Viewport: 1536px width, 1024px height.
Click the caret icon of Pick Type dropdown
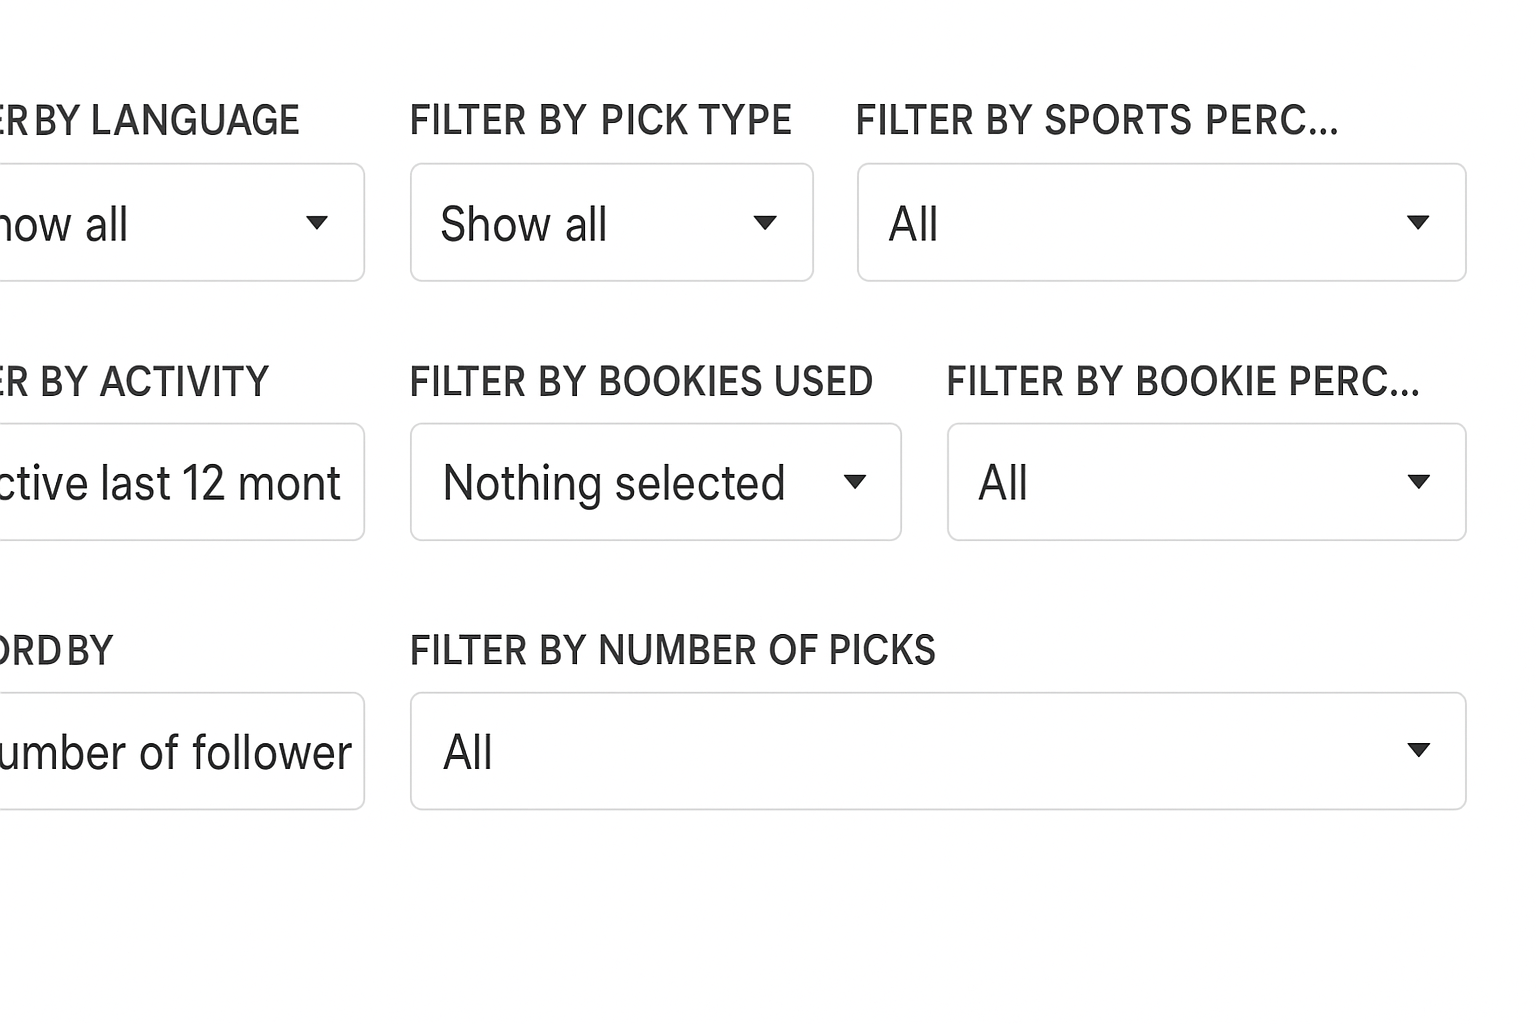coord(765,223)
